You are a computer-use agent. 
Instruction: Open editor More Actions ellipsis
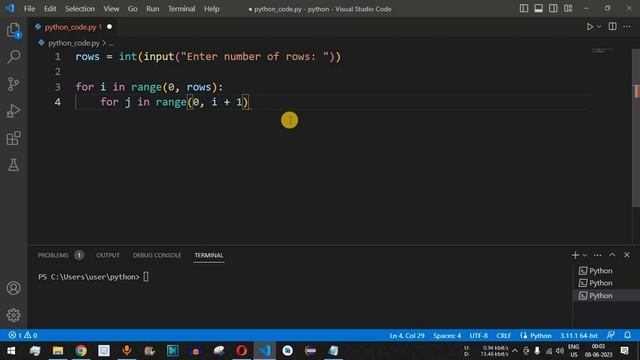627,27
